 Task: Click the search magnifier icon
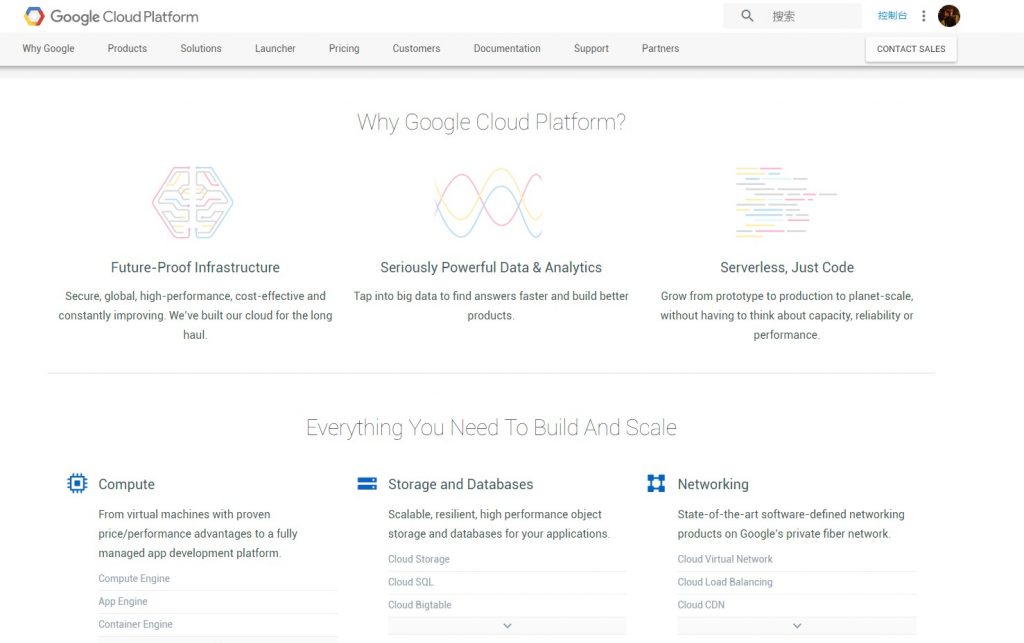pos(747,16)
